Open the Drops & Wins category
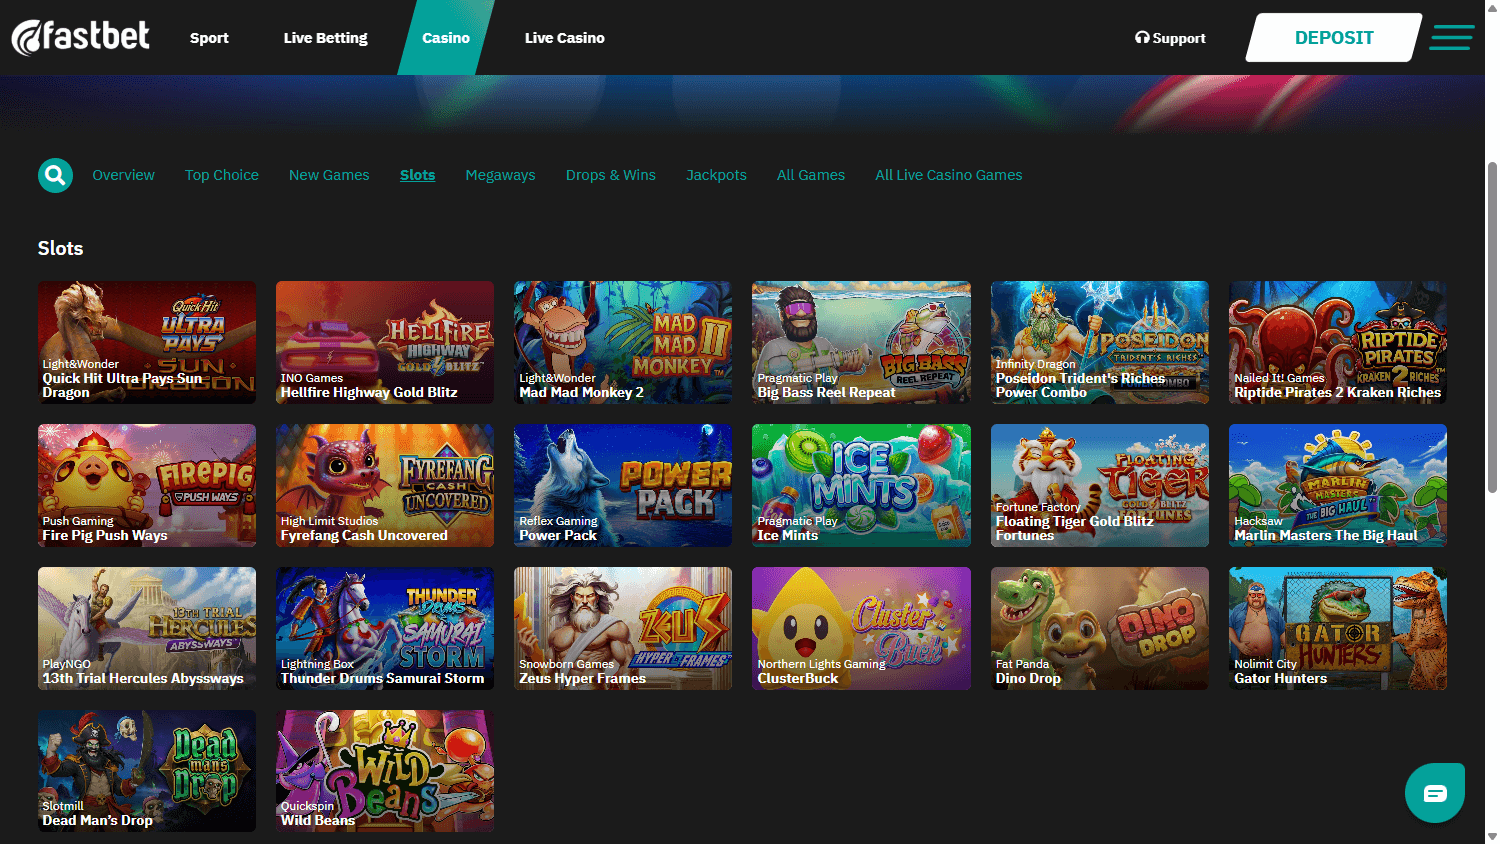 click(x=610, y=175)
